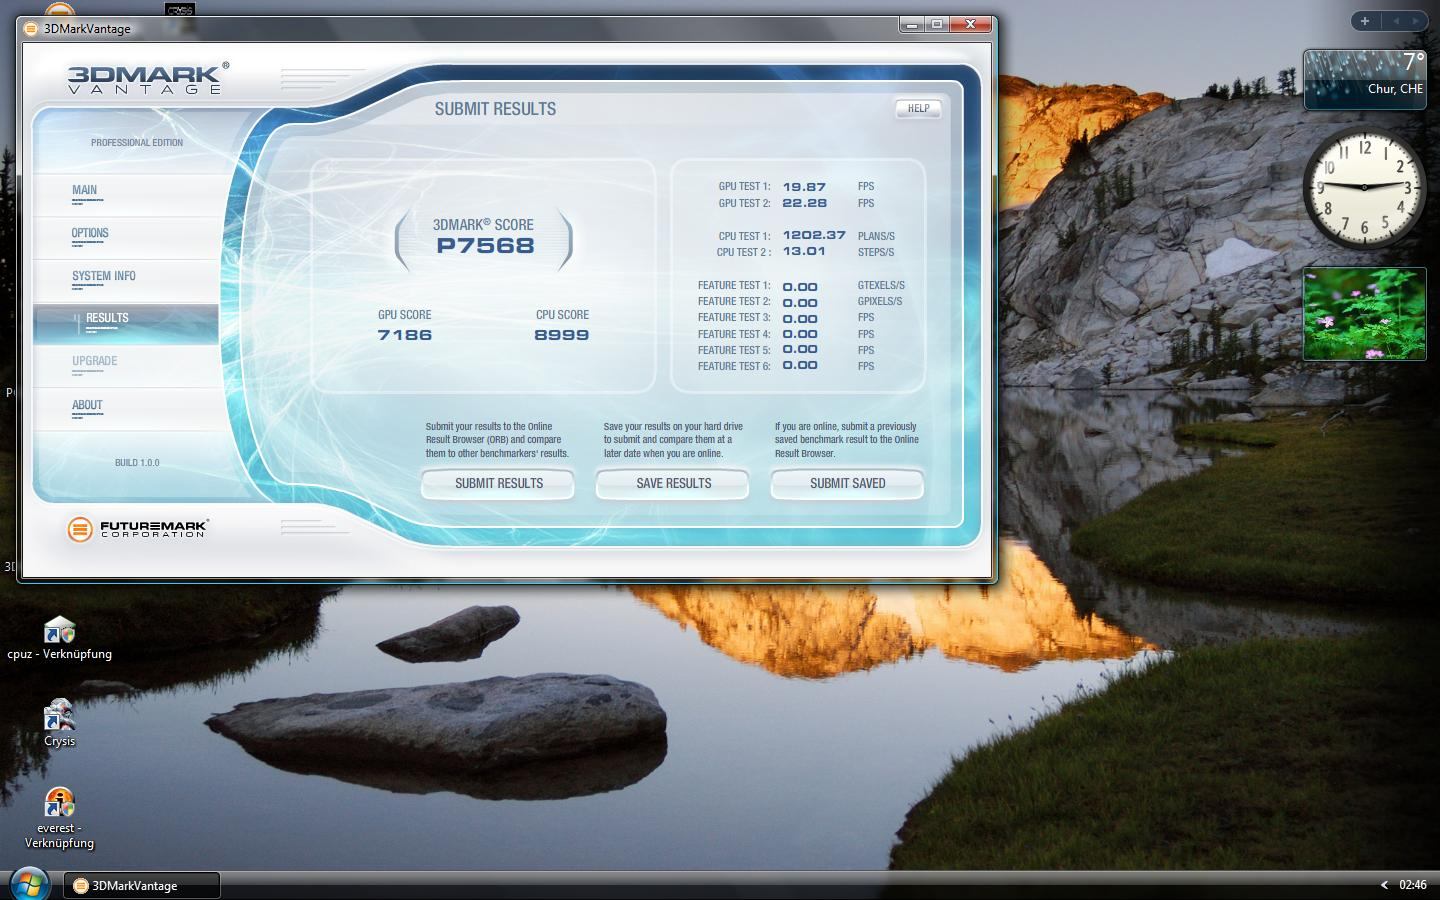The width and height of the screenshot is (1440, 900).
Task: Open the OPTIONS section
Action: 126,238
